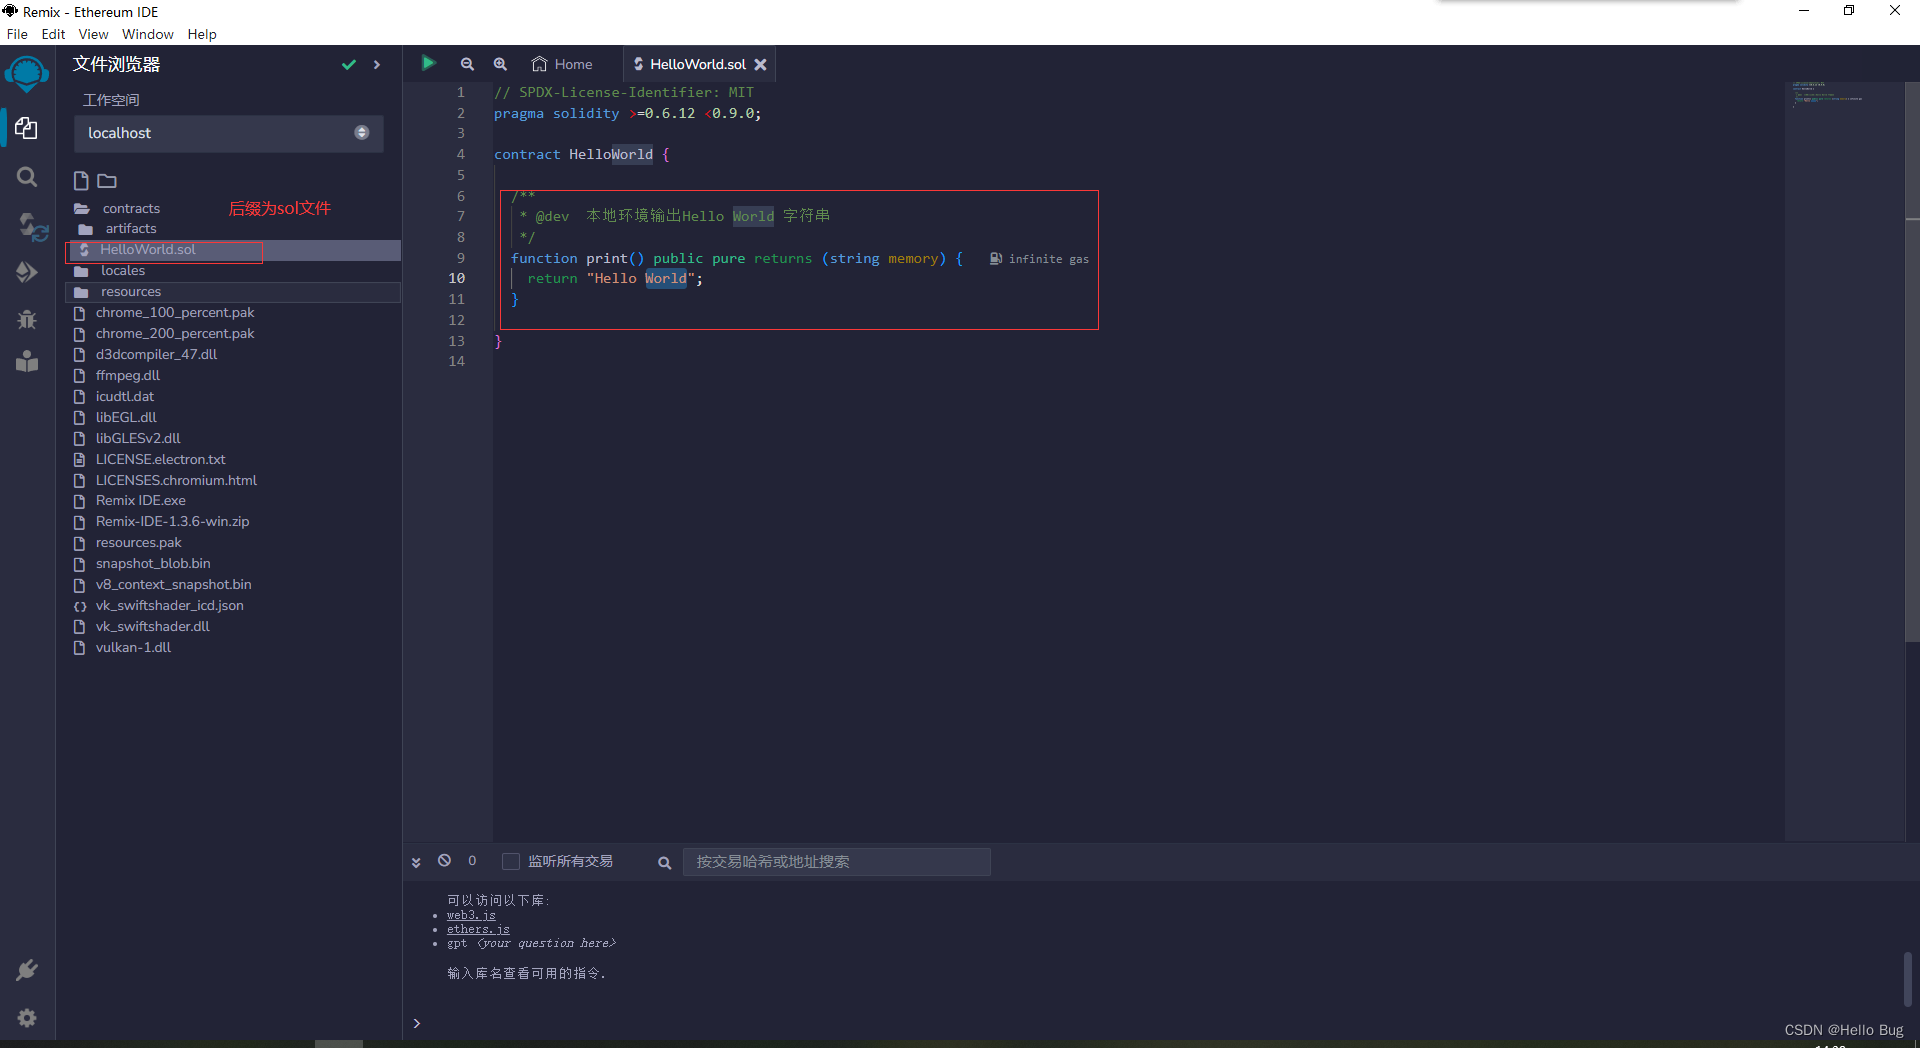The width and height of the screenshot is (1920, 1048).
Task: Open Deploy & run transactions icon
Action: coord(27,272)
